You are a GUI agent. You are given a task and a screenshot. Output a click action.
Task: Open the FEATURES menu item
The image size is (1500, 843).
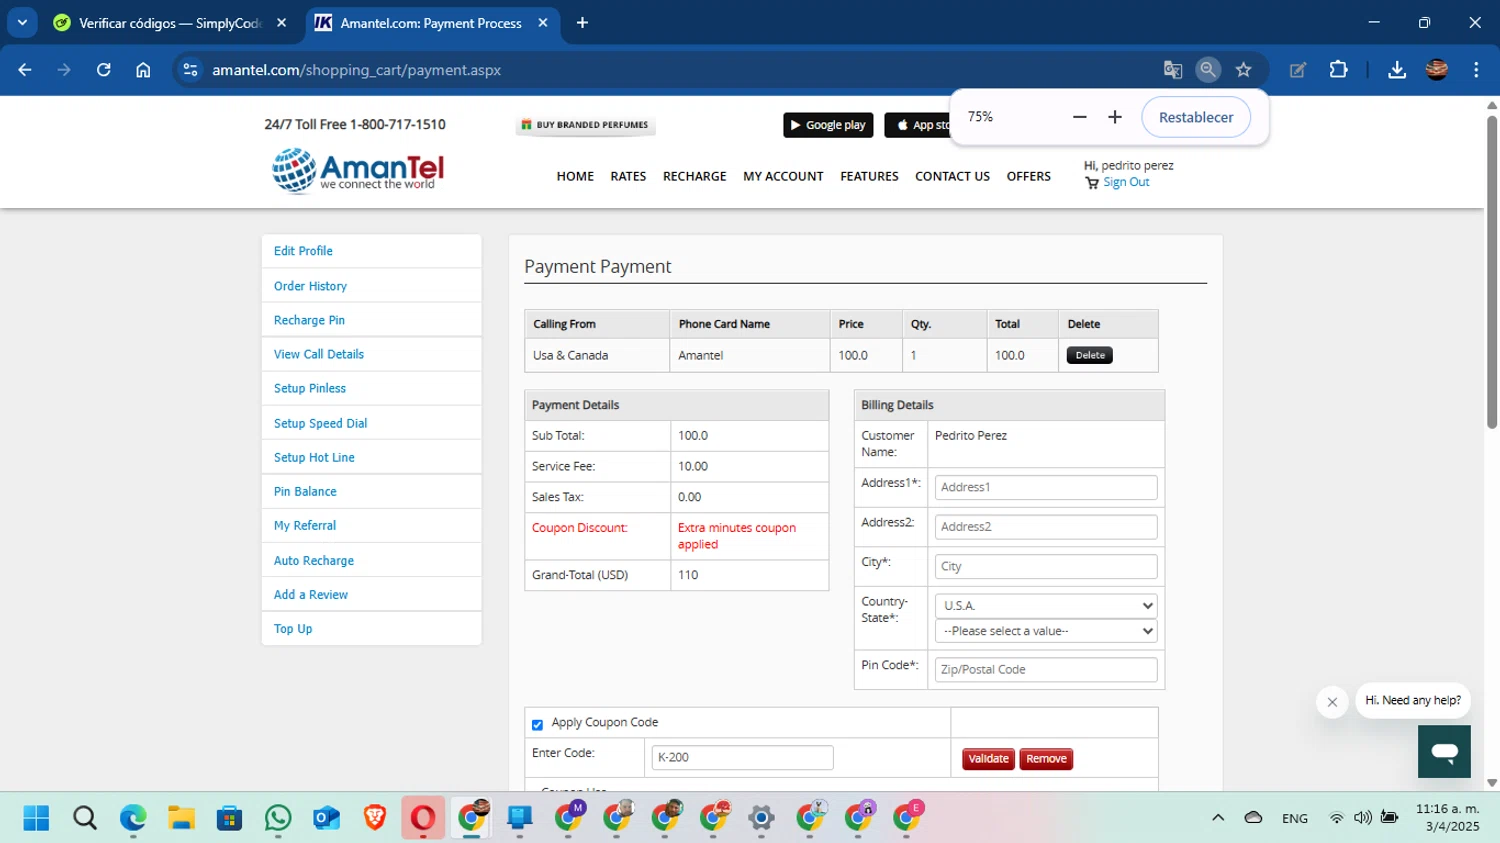tap(869, 176)
